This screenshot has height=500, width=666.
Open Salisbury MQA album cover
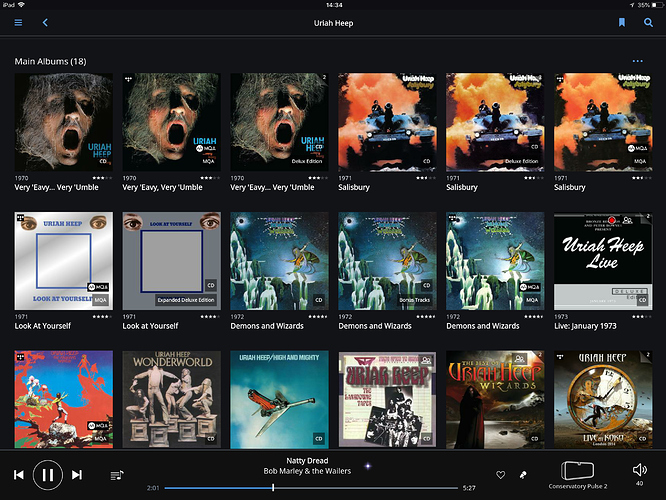[603, 122]
